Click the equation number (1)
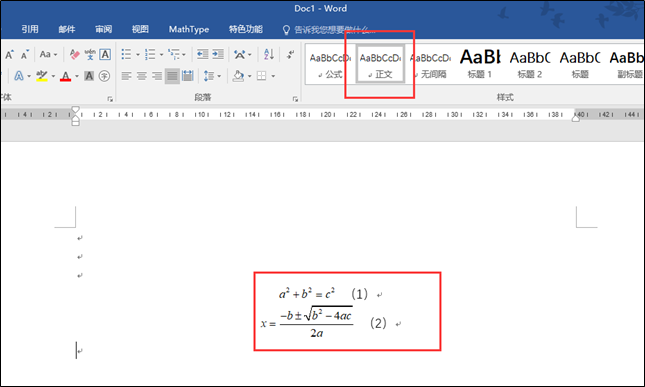This screenshot has height=387, width=645. point(360,294)
